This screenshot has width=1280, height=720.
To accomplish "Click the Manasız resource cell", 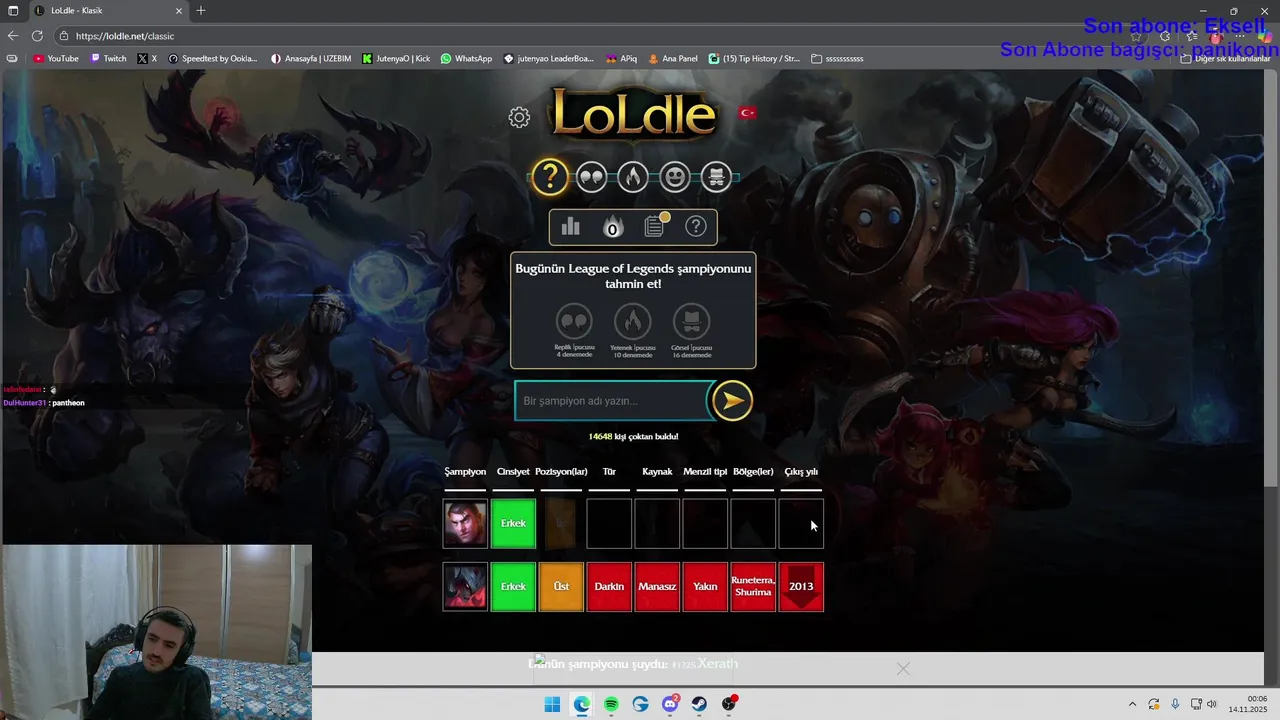I will pos(657,587).
